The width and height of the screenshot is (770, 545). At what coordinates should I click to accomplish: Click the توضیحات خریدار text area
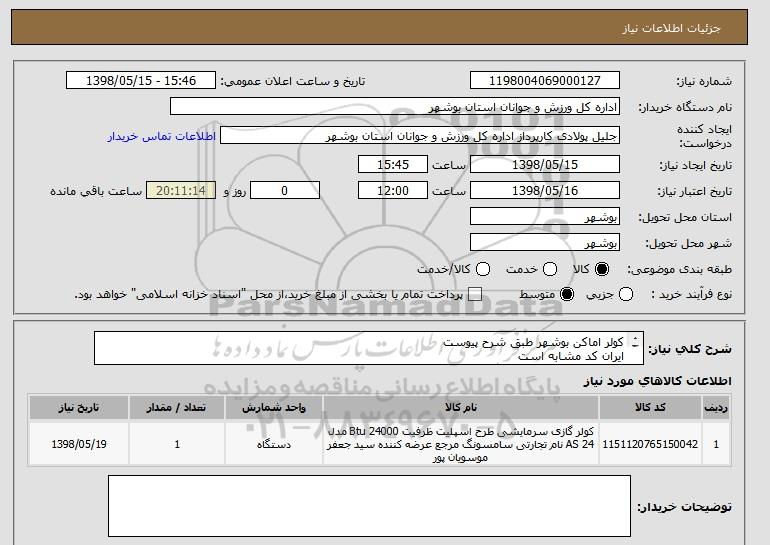tap(369, 506)
